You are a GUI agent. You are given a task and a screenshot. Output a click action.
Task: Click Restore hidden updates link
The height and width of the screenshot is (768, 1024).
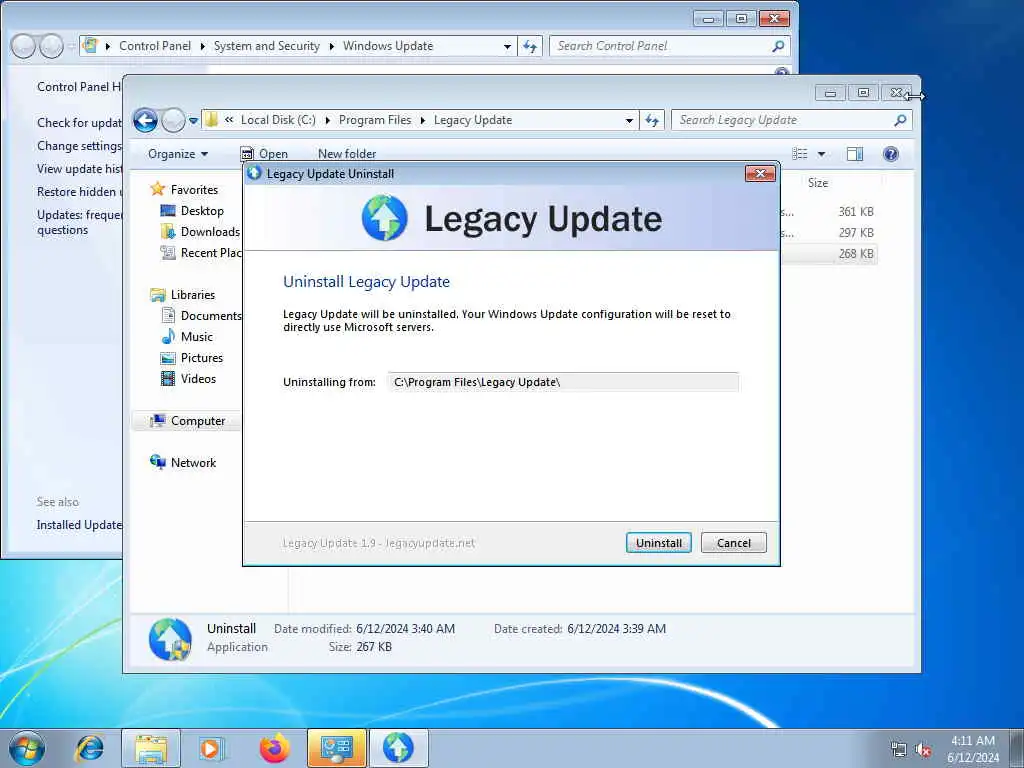click(78, 192)
